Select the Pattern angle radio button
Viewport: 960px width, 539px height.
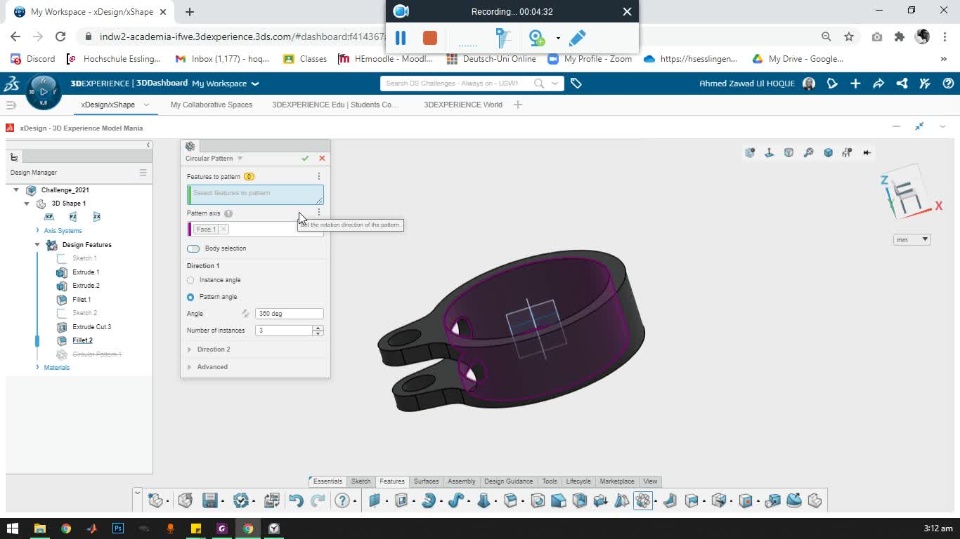(x=190, y=297)
